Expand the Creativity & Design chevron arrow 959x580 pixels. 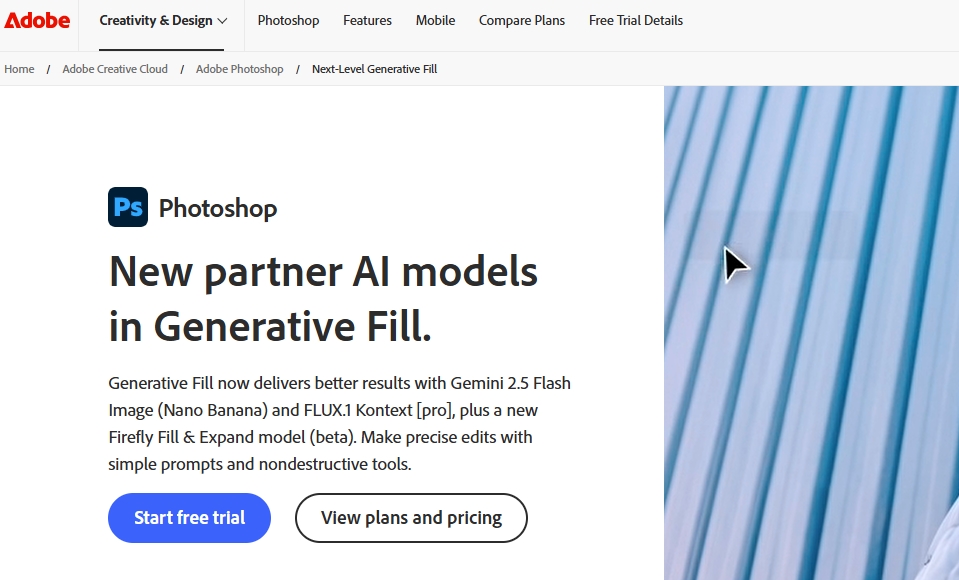[221, 20]
